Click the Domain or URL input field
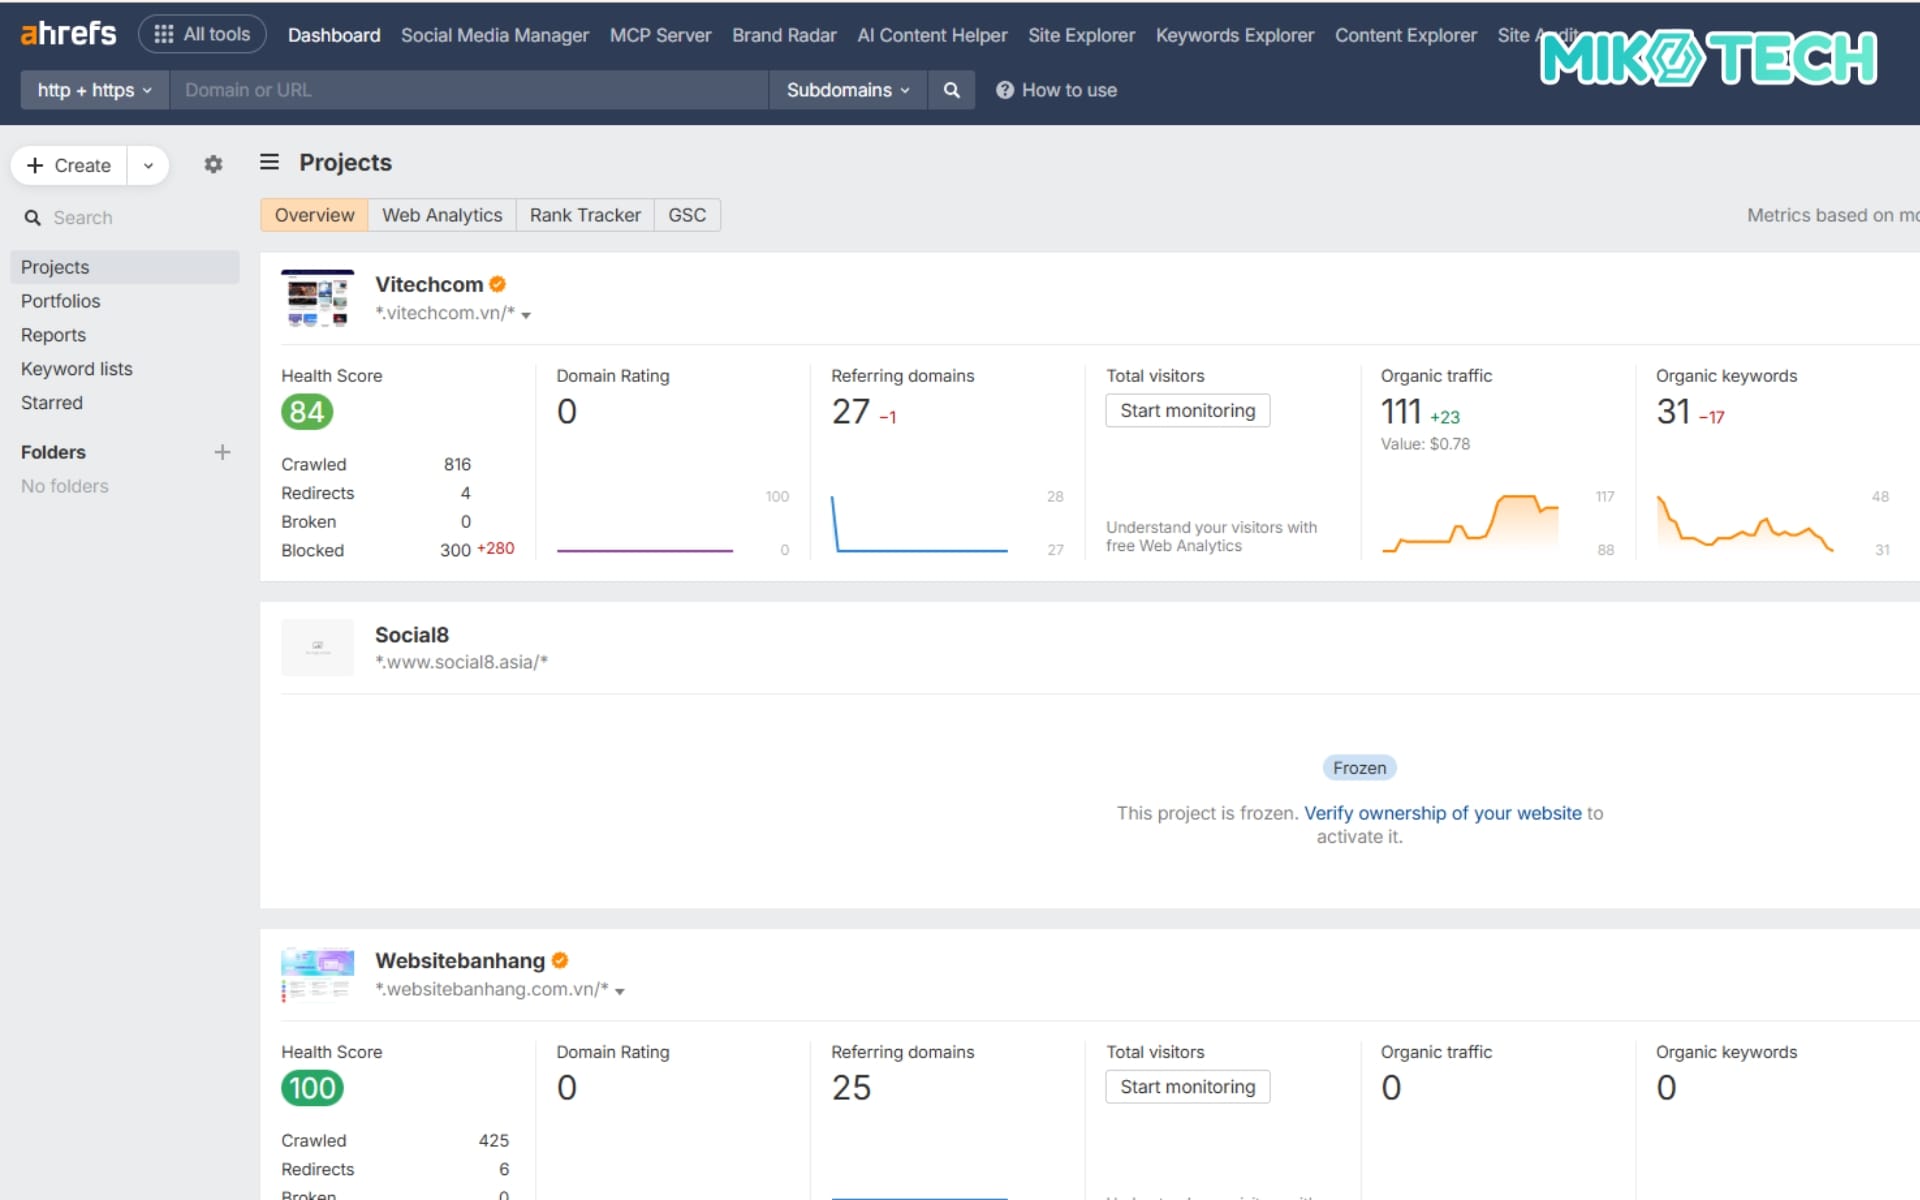Screen dimensions: 1920x1200 coord(468,90)
